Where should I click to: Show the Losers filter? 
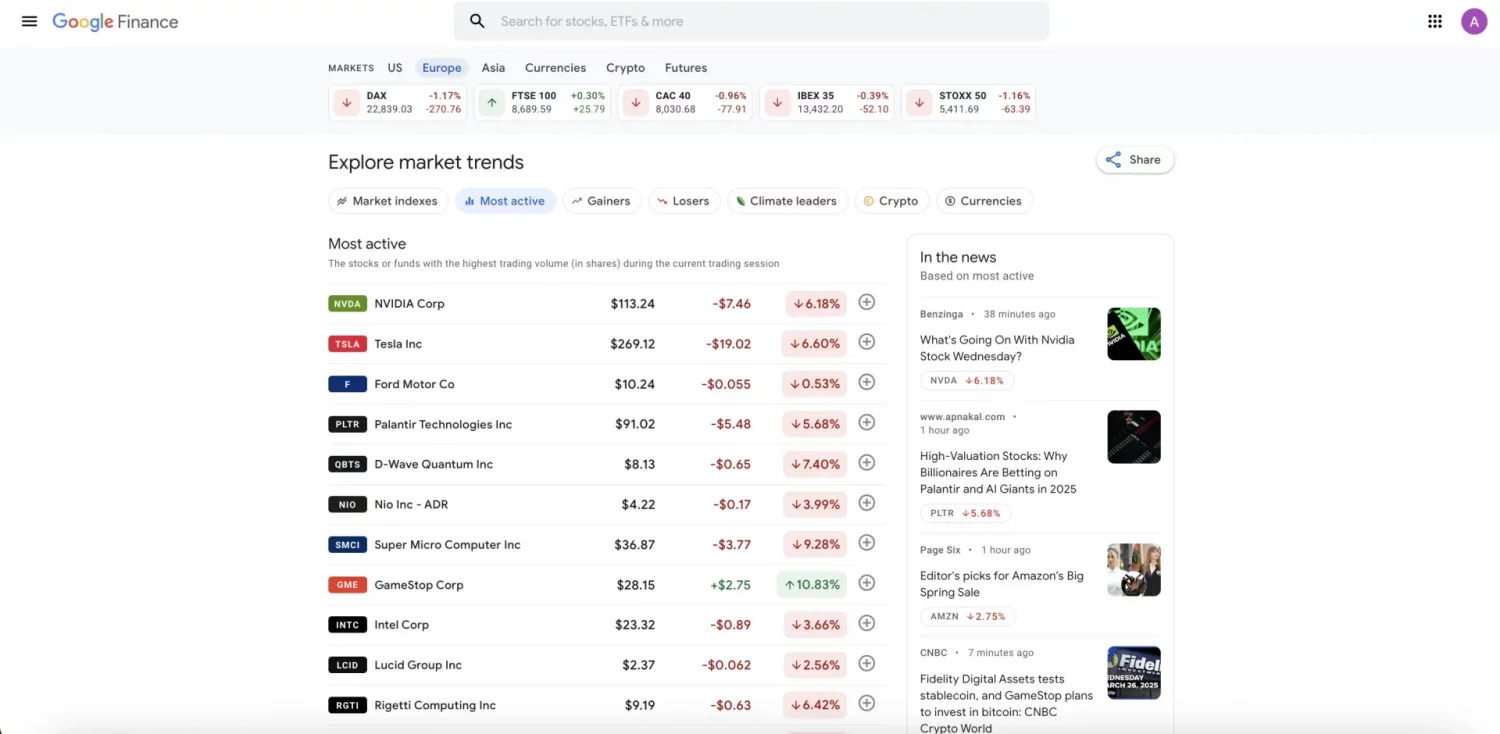tap(684, 201)
